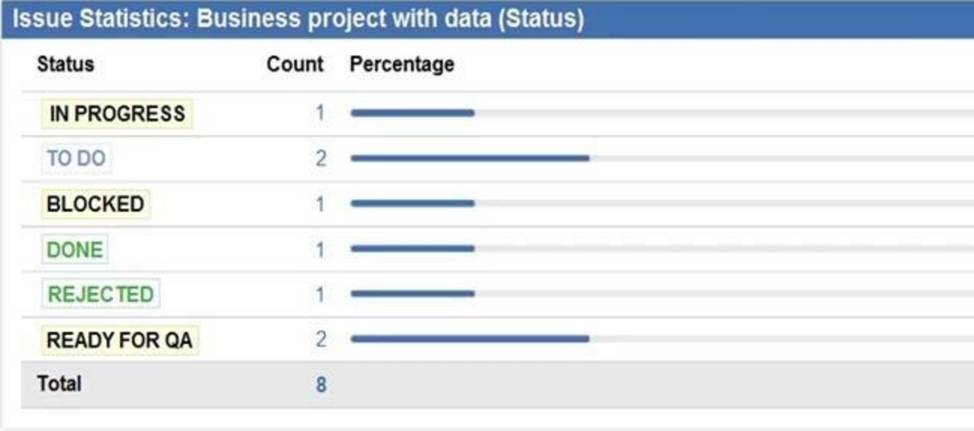Screen dimensions: 974x431
Task: Click the Status column header
Action: point(65,65)
